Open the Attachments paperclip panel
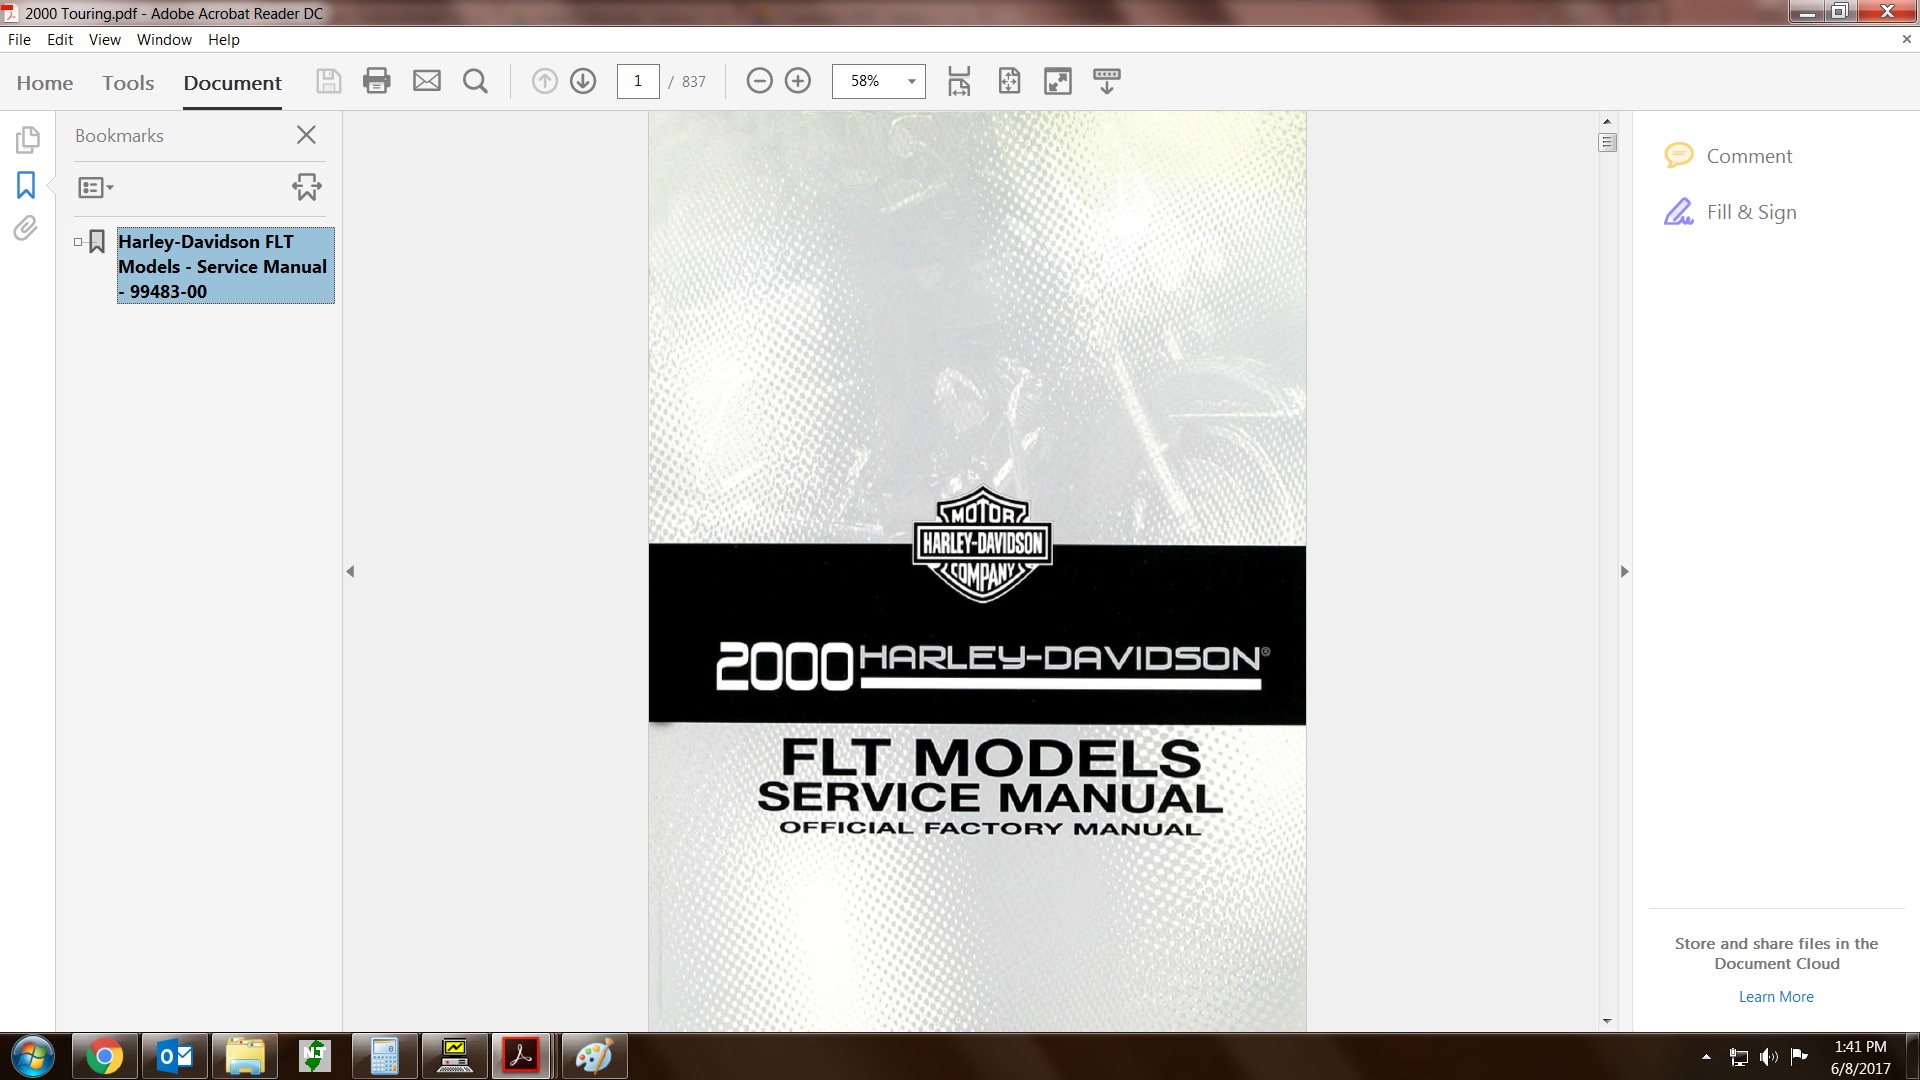1920x1080 pixels. tap(26, 229)
